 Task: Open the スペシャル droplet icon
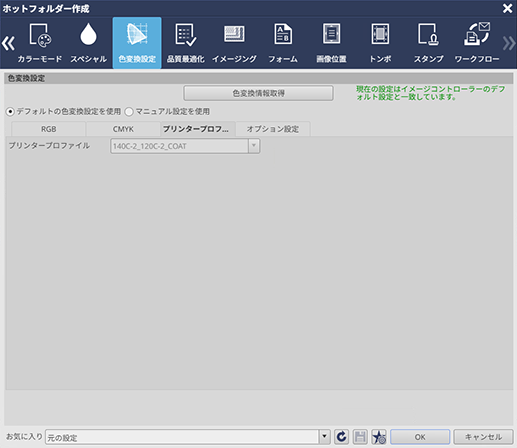(x=88, y=43)
